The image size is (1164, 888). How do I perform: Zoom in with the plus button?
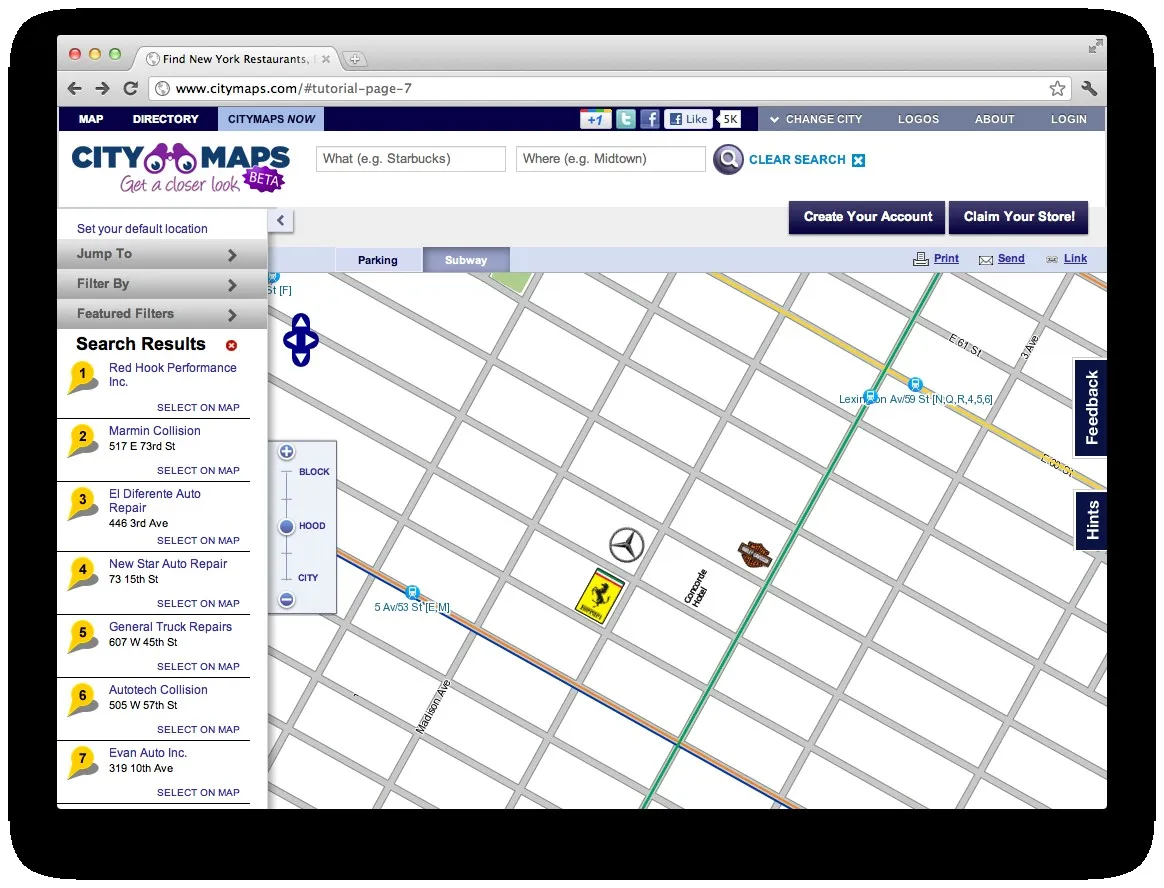[x=287, y=451]
